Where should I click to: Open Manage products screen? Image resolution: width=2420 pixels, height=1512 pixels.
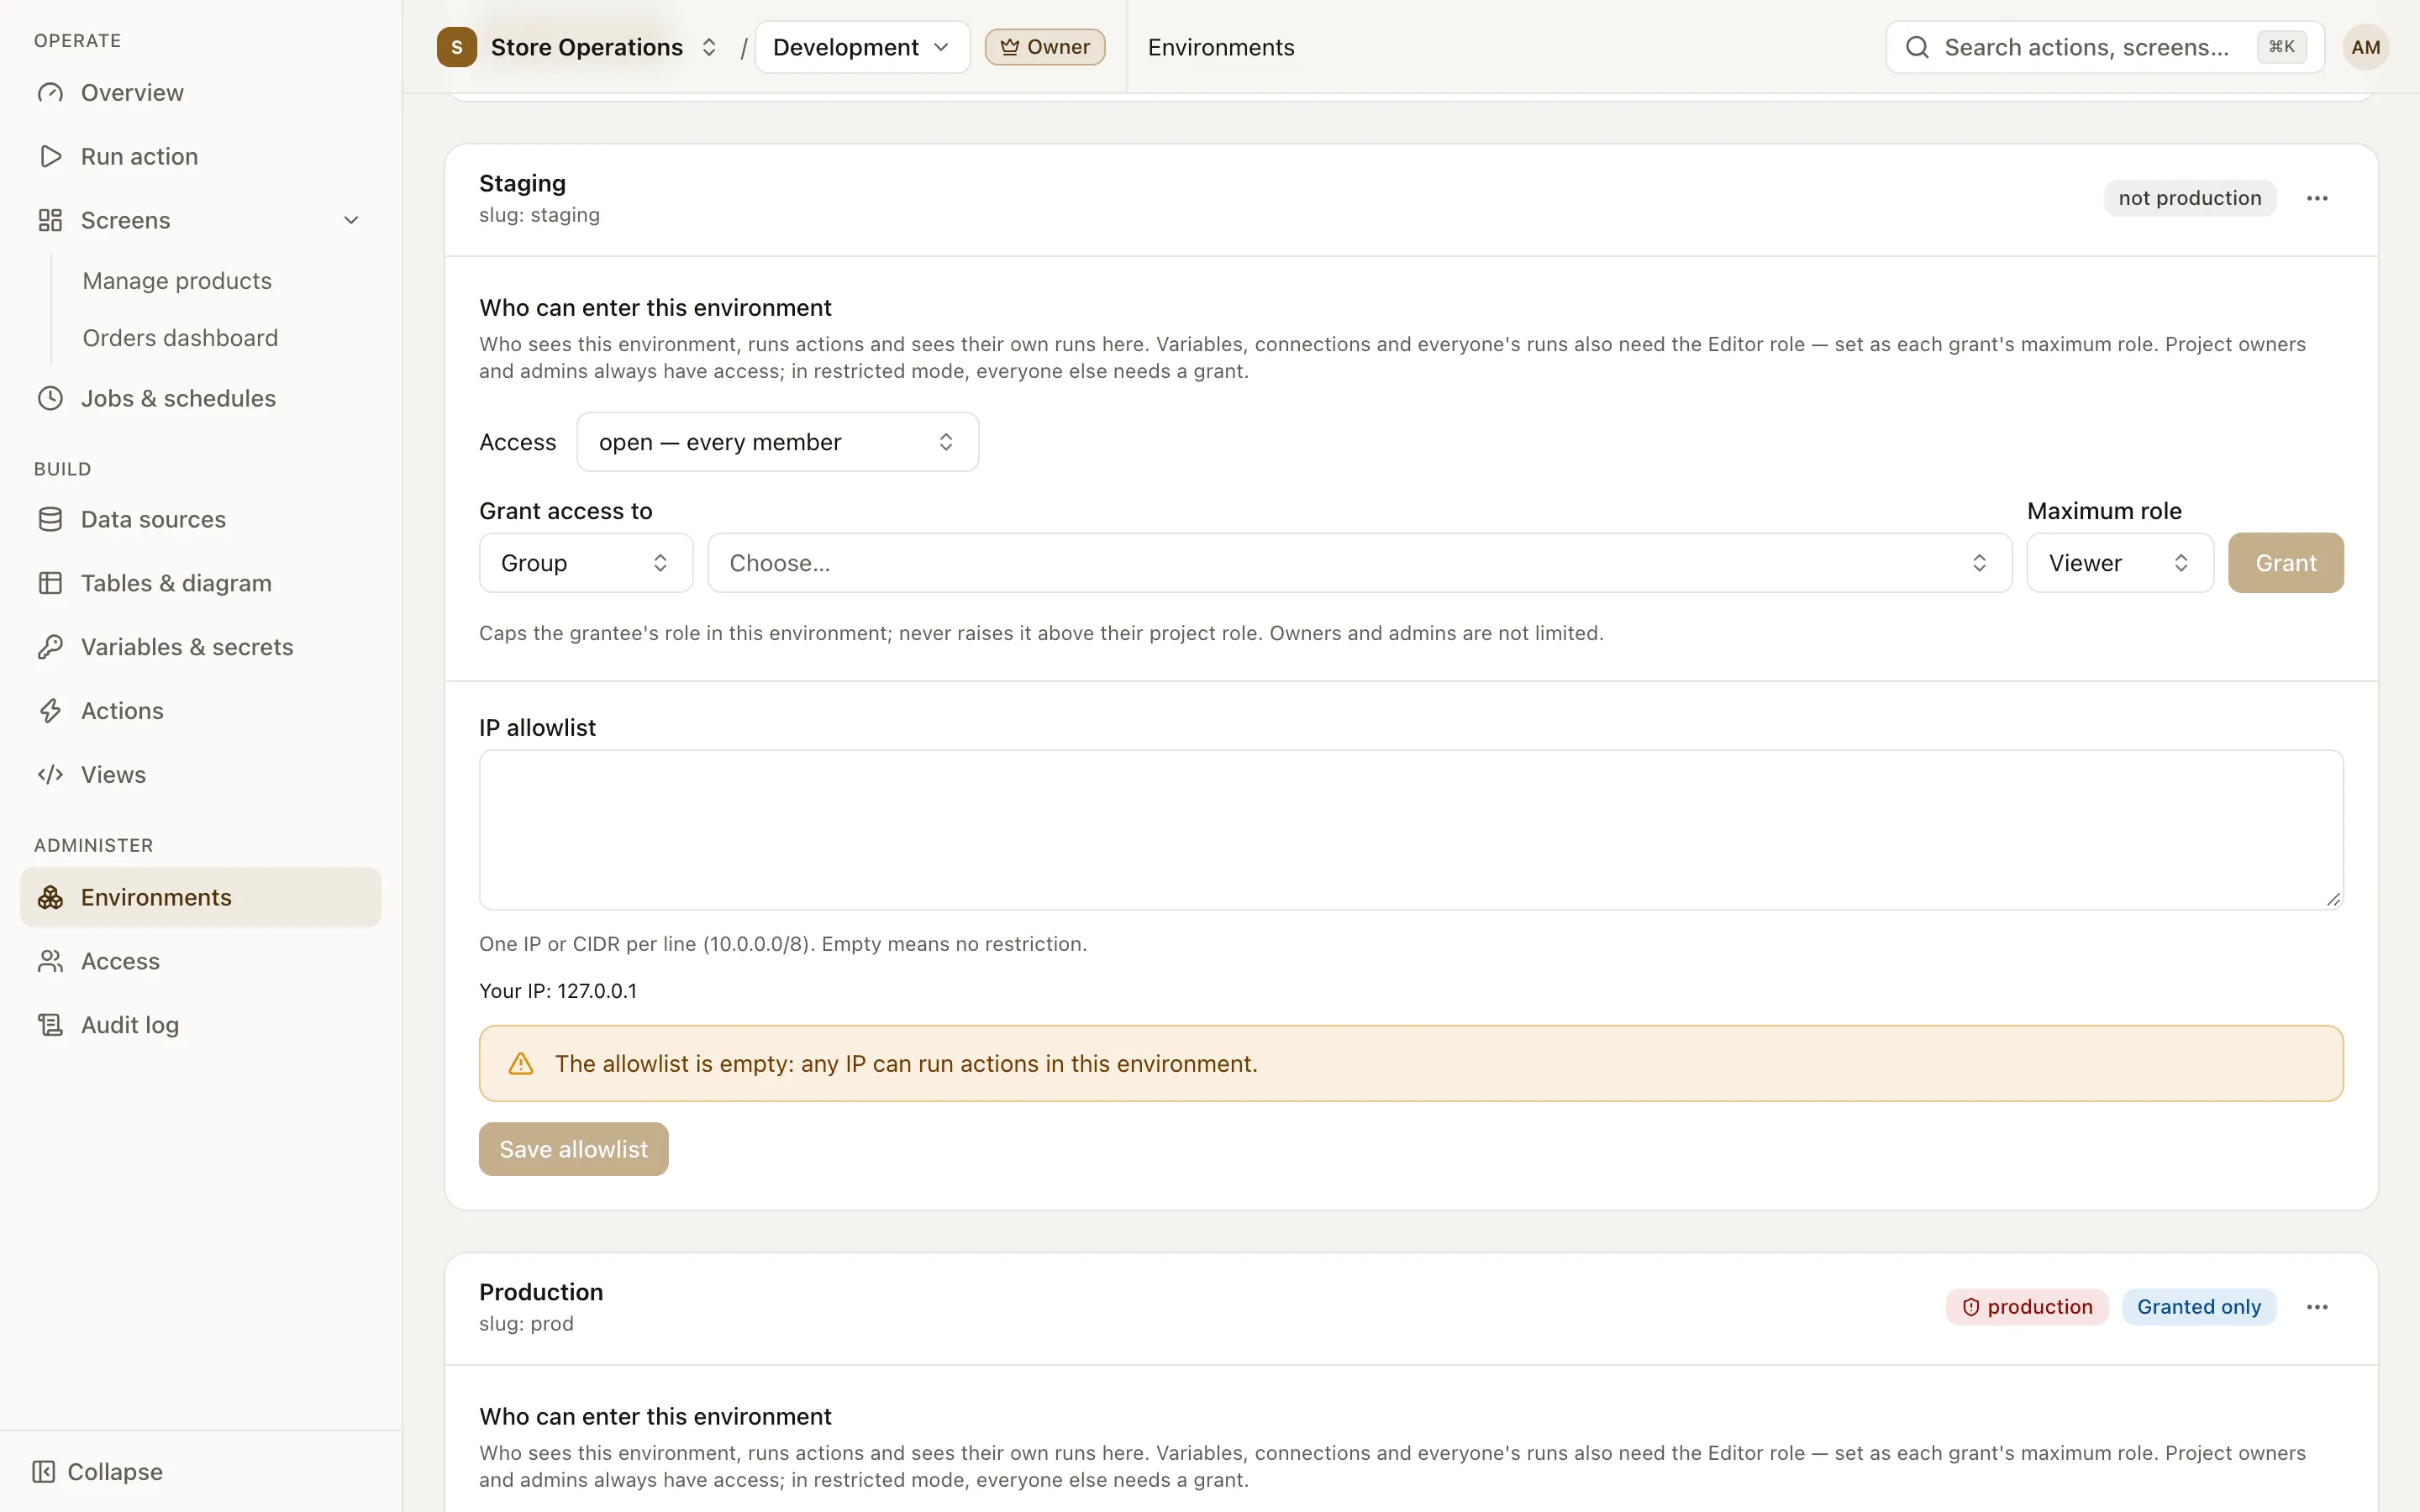click(x=177, y=281)
